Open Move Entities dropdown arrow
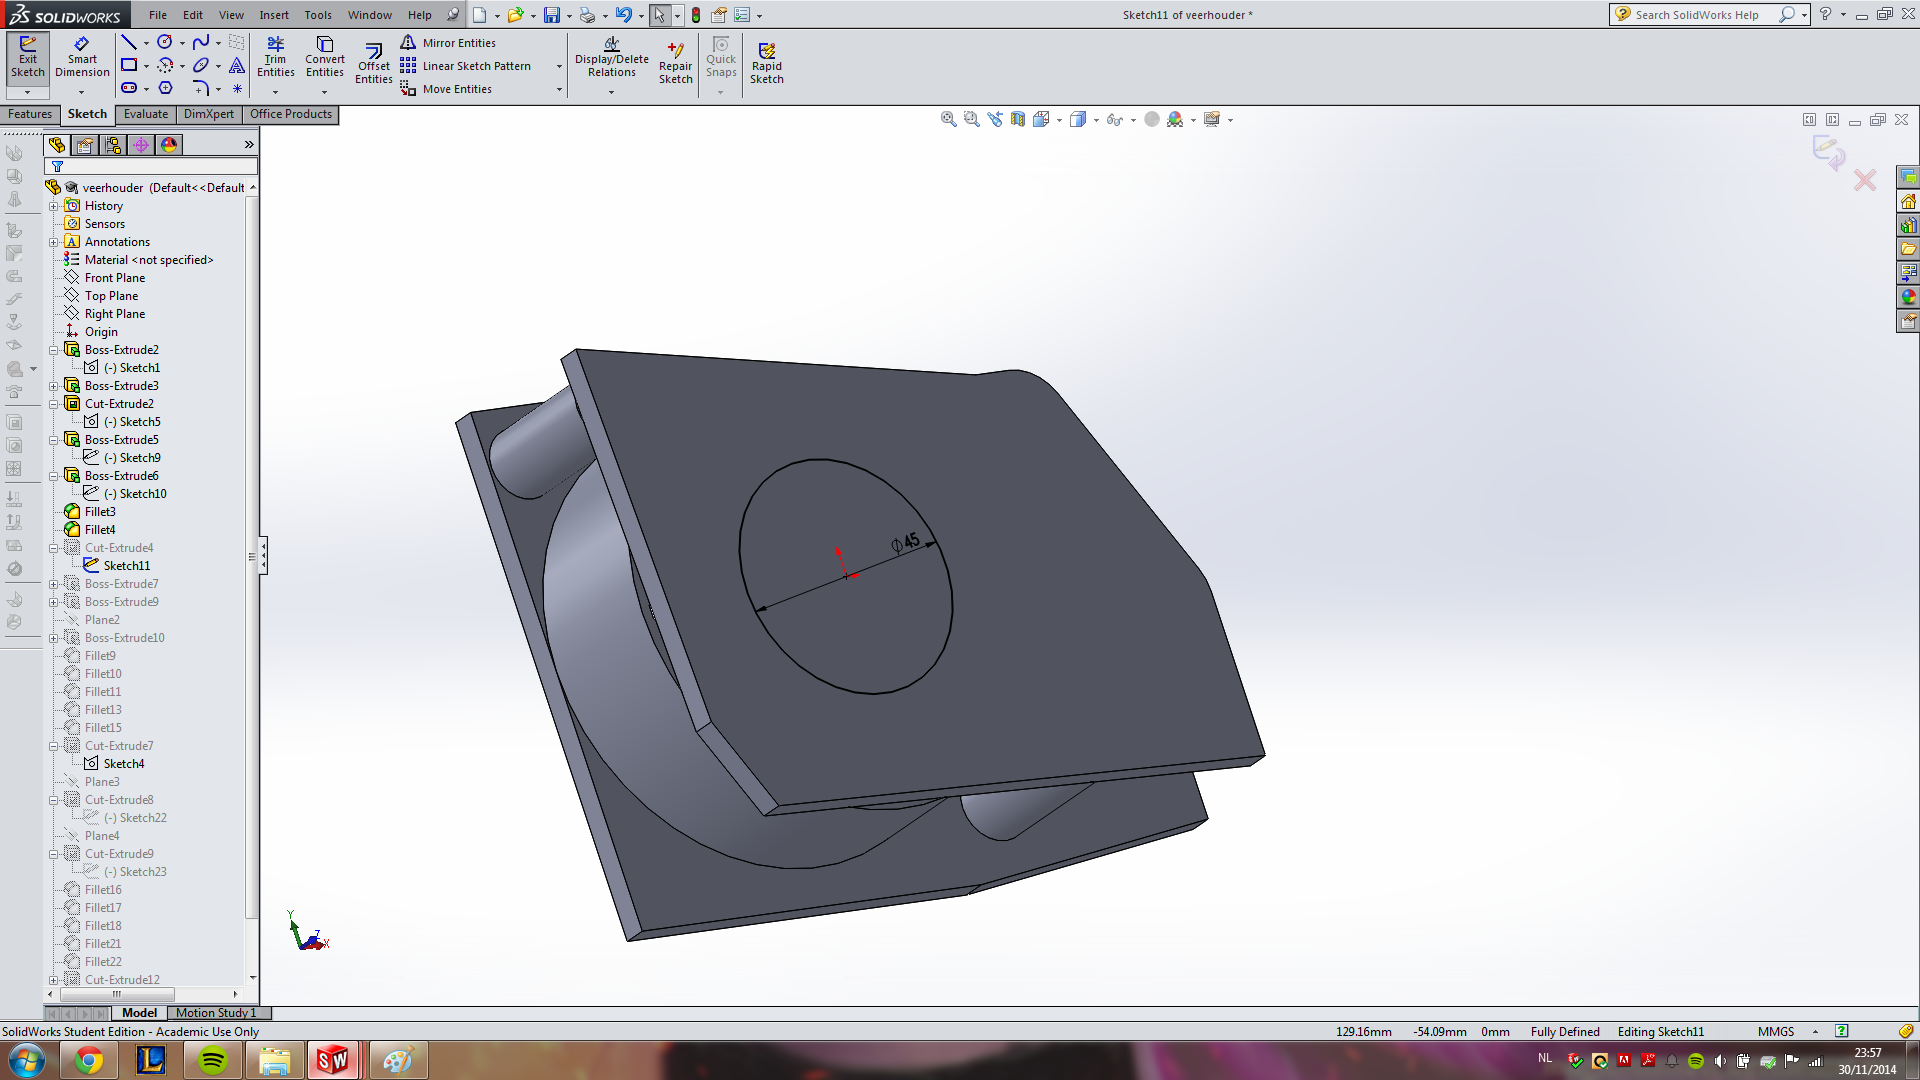The width and height of the screenshot is (1920, 1080). click(x=559, y=89)
